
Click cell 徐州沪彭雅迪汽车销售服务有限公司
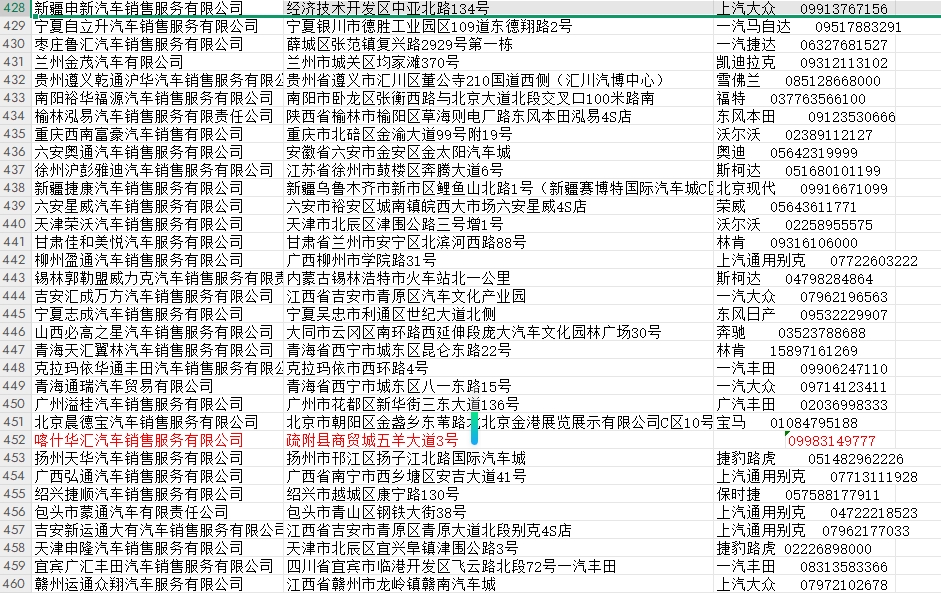[x=154, y=170]
